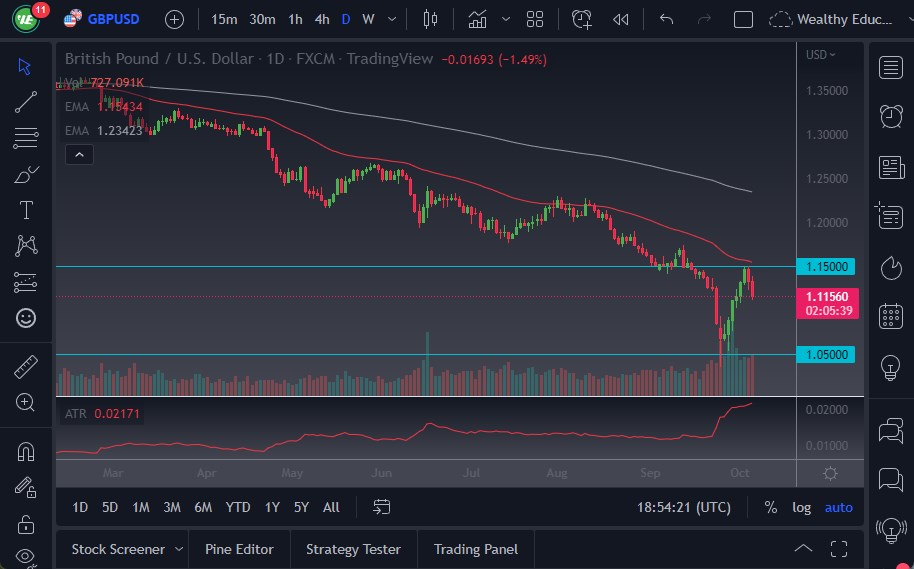Toggle percent scale on price axis
This screenshot has height=569, width=914.
[x=770, y=507]
